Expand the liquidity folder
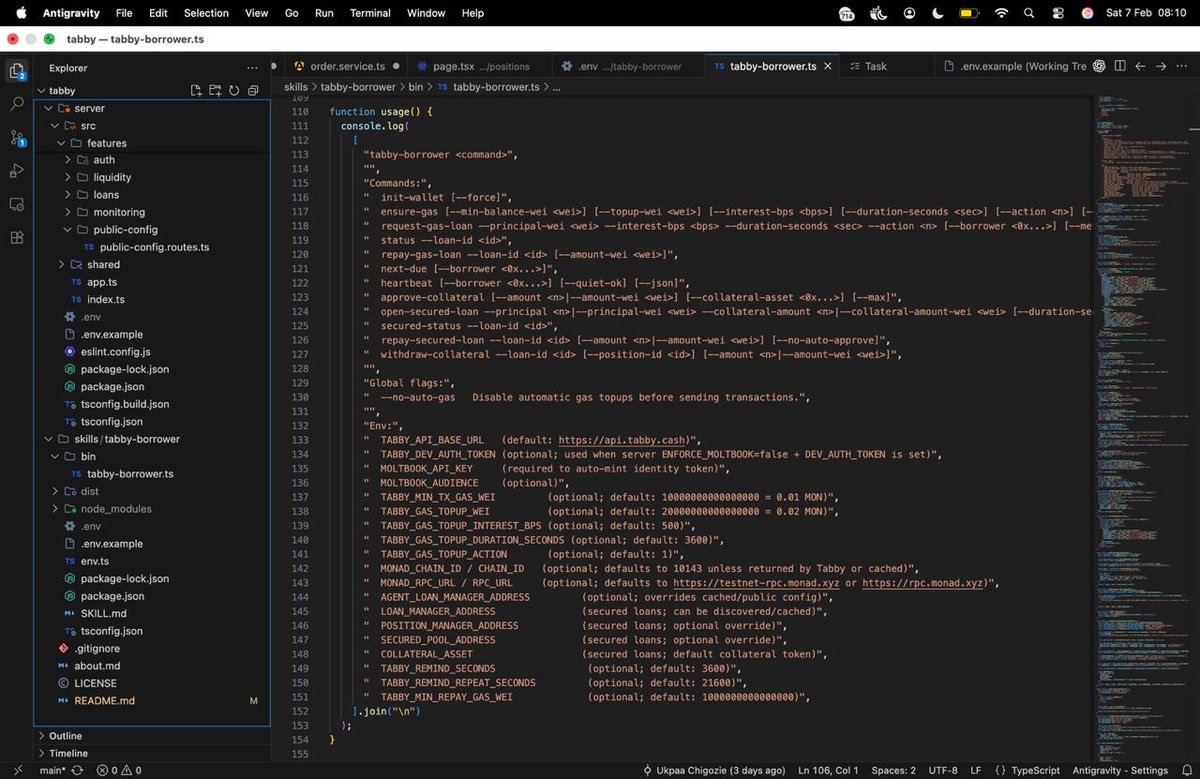Screen dimensions: 1200x779 tap(112, 177)
